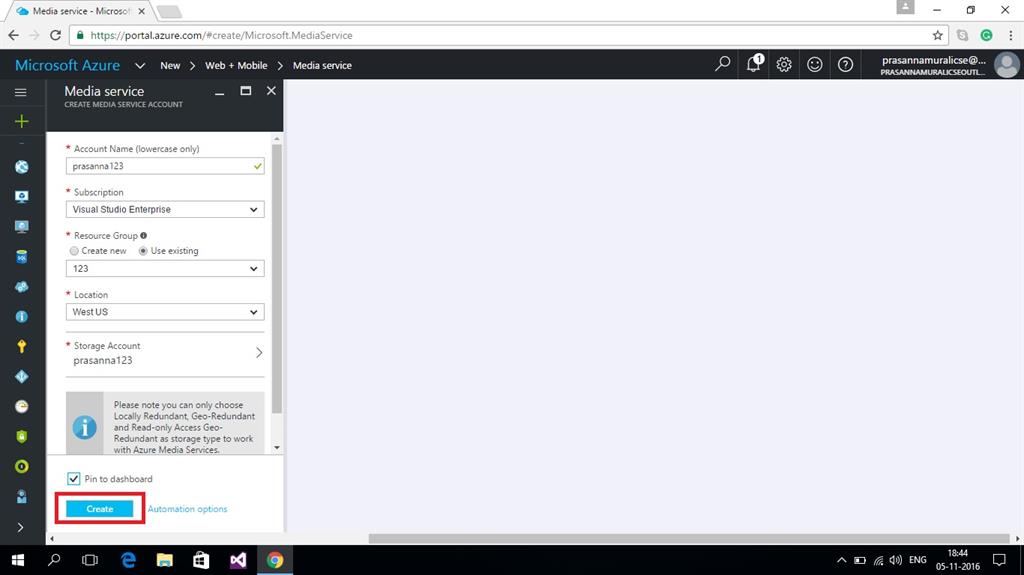Open the Resource Group 123 dropdown

tap(165, 269)
